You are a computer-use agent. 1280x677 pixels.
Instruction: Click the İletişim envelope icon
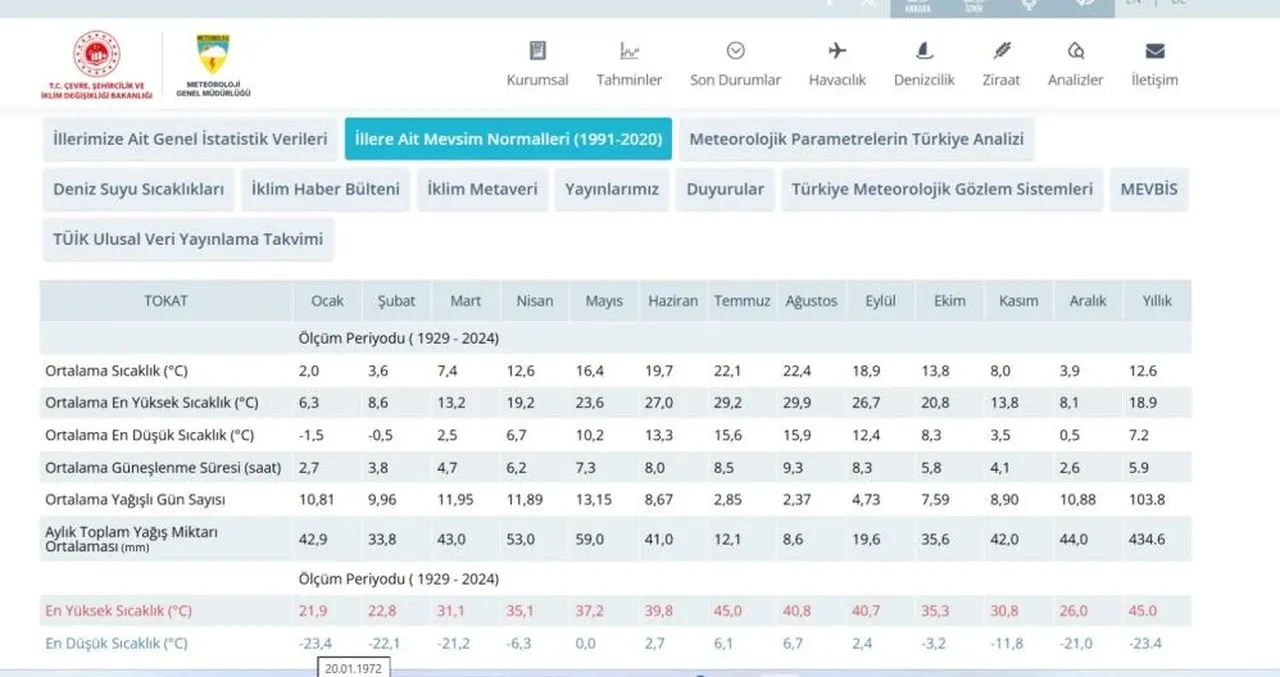tap(1154, 48)
